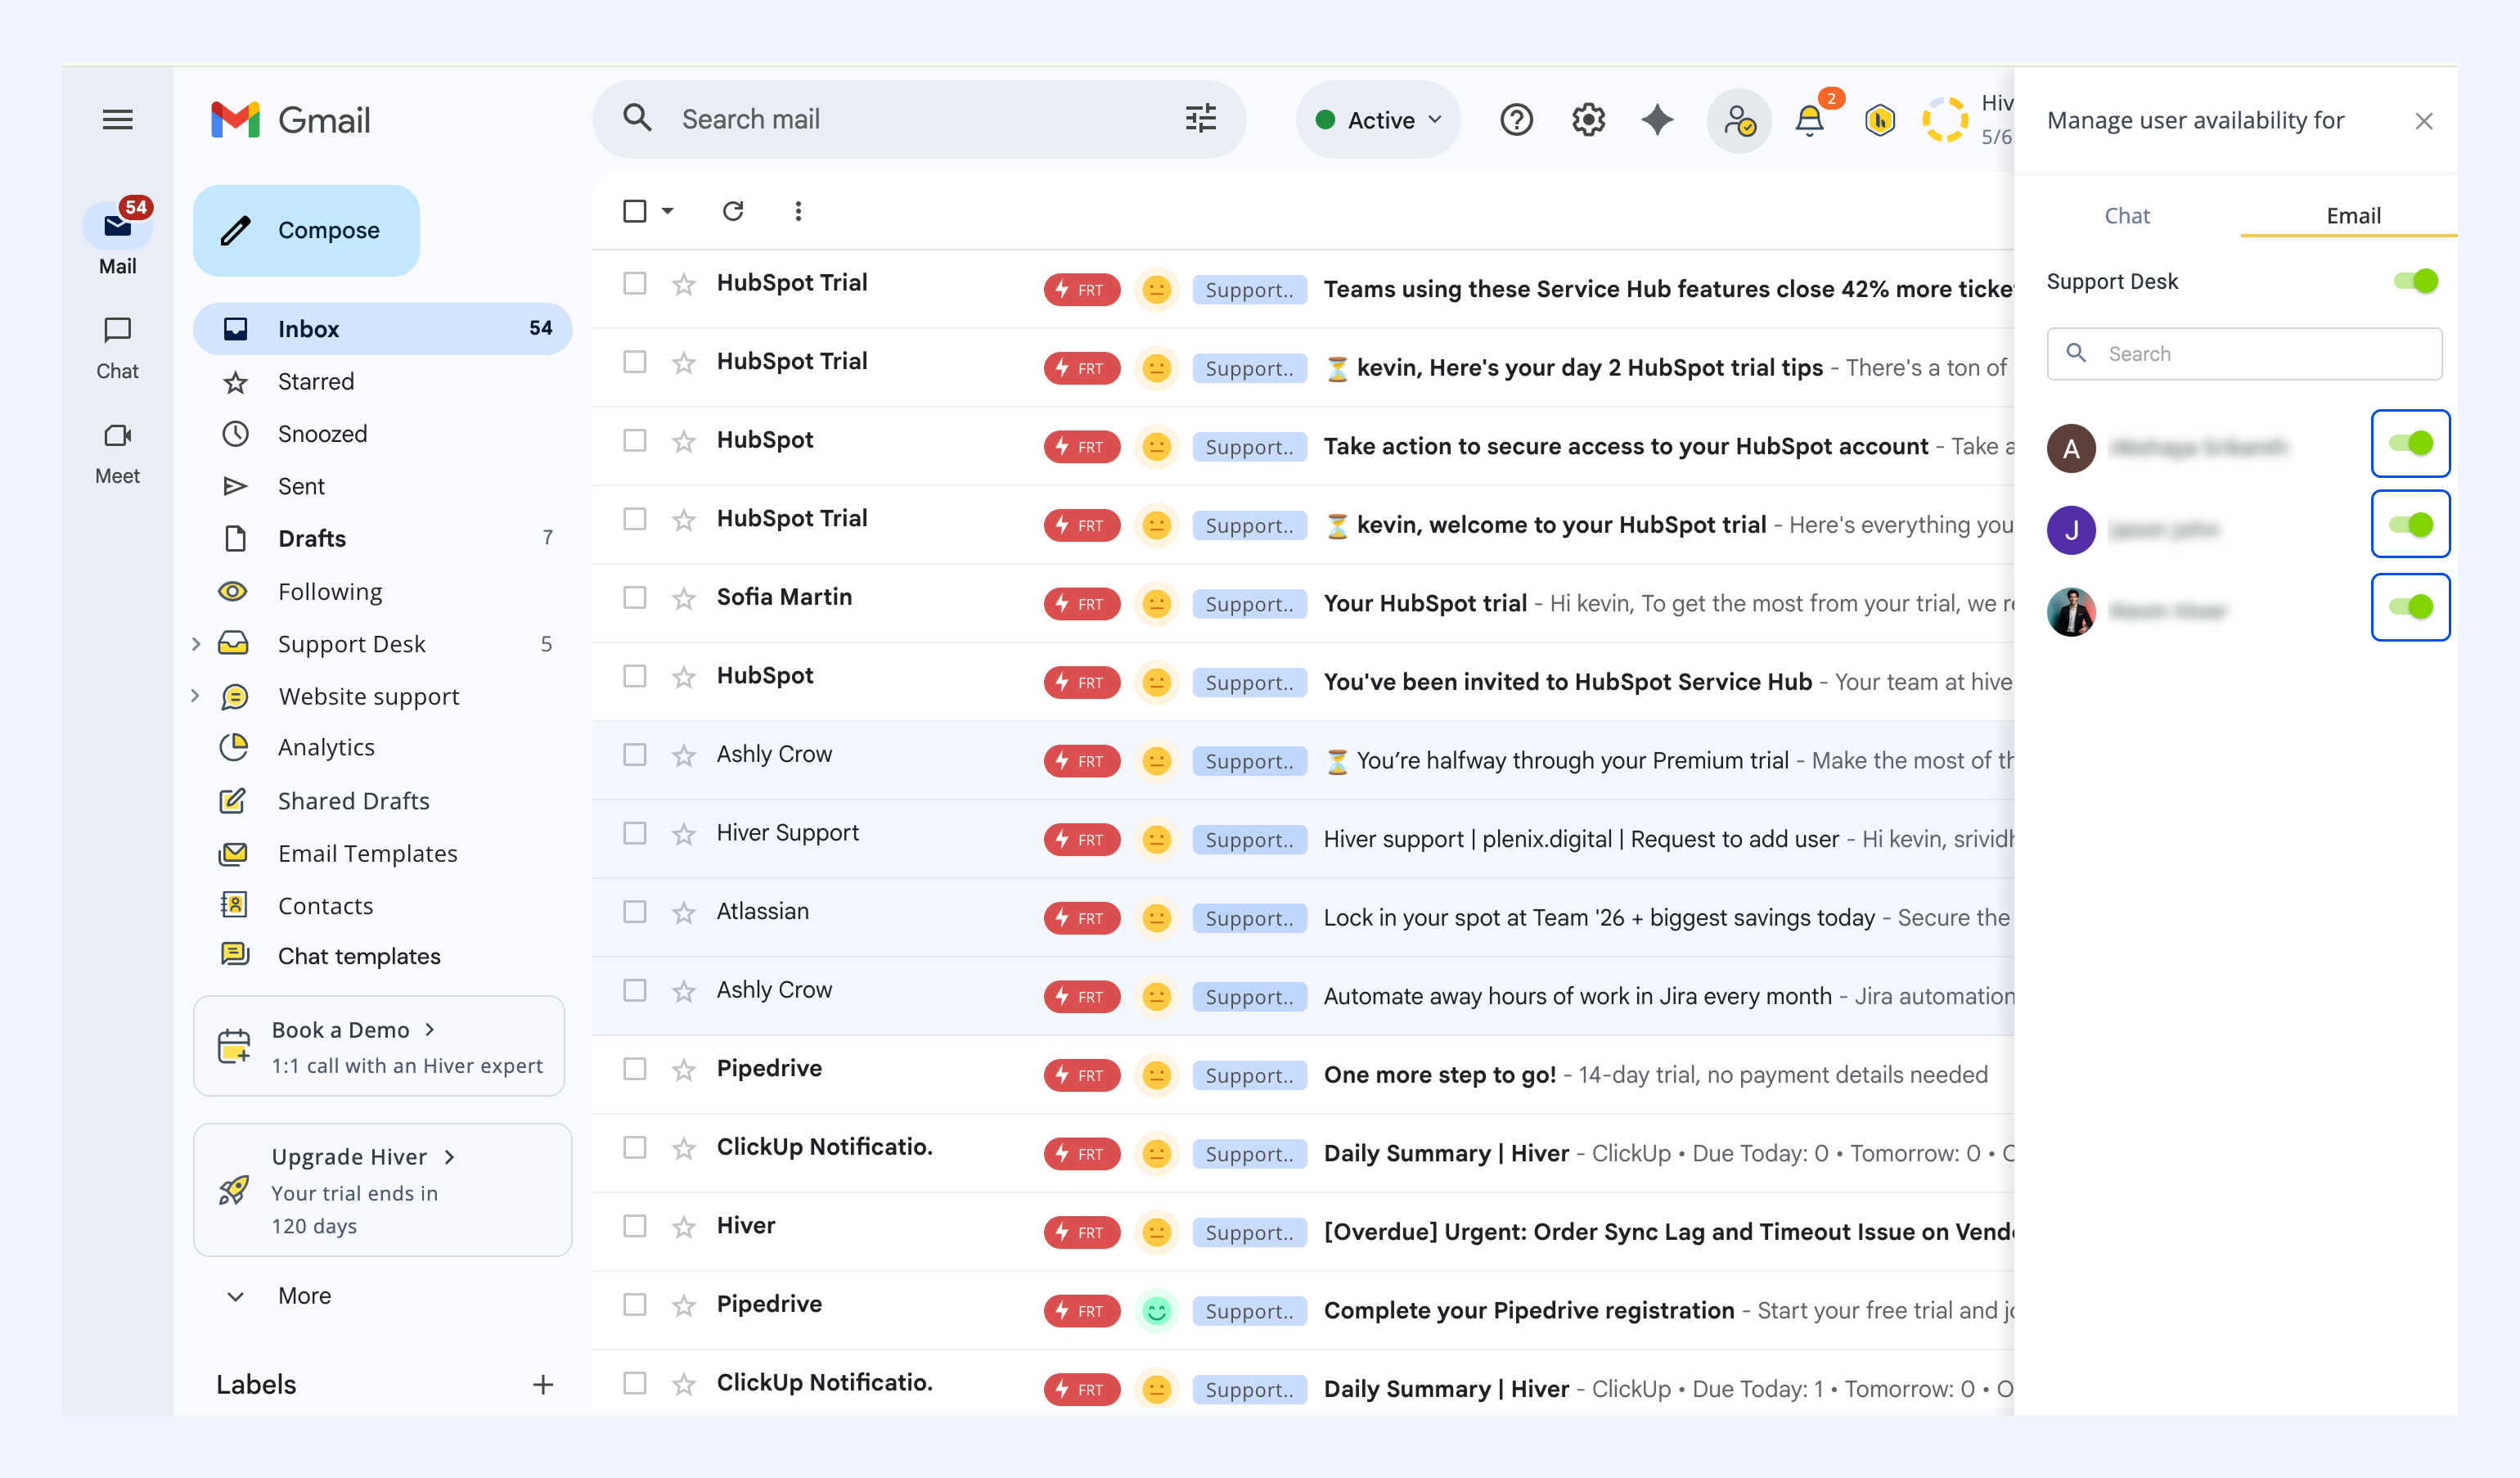Viewport: 2520px width, 1478px height.
Task: Click the purple J avatar
Action: (x=2071, y=530)
